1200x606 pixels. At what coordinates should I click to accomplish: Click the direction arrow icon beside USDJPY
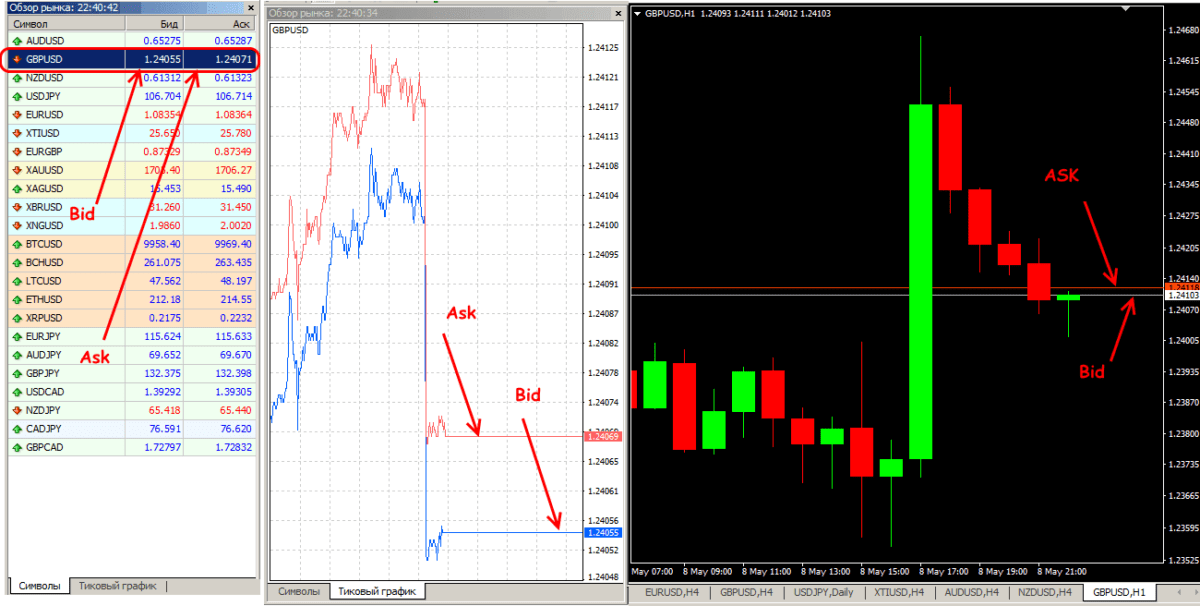pyautogui.click(x=17, y=96)
